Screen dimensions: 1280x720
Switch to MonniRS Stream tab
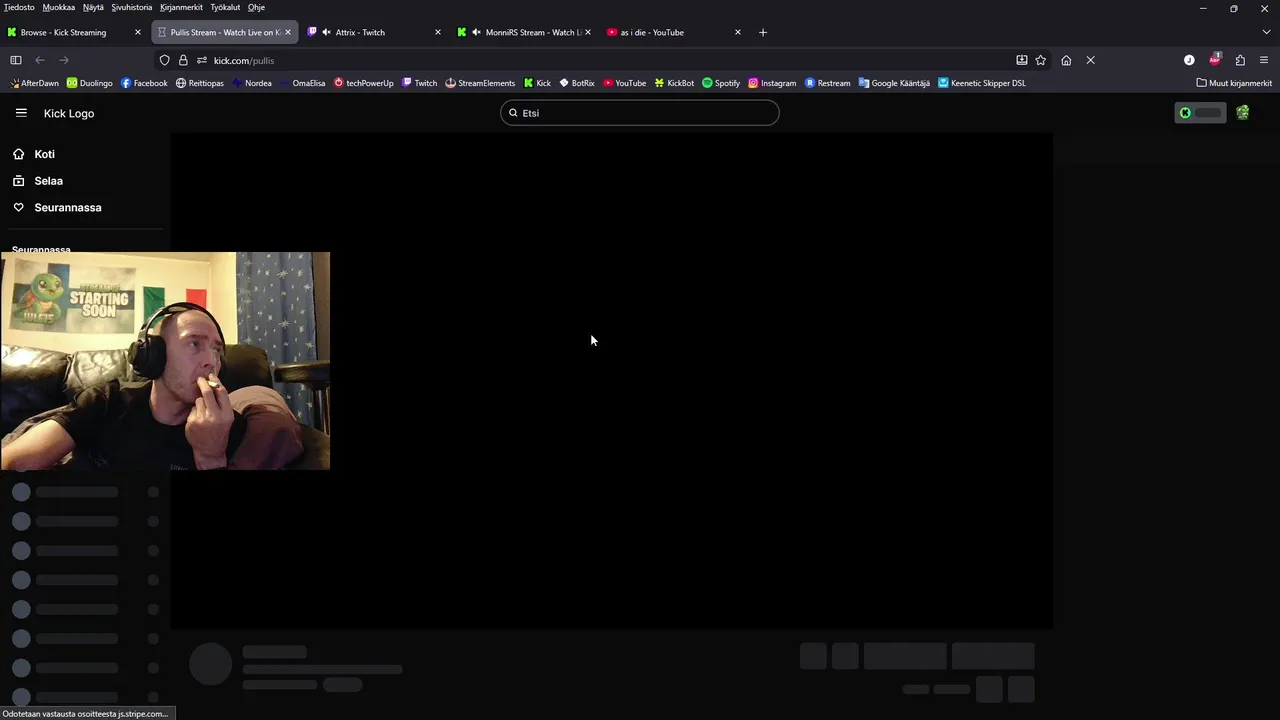(524, 32)
